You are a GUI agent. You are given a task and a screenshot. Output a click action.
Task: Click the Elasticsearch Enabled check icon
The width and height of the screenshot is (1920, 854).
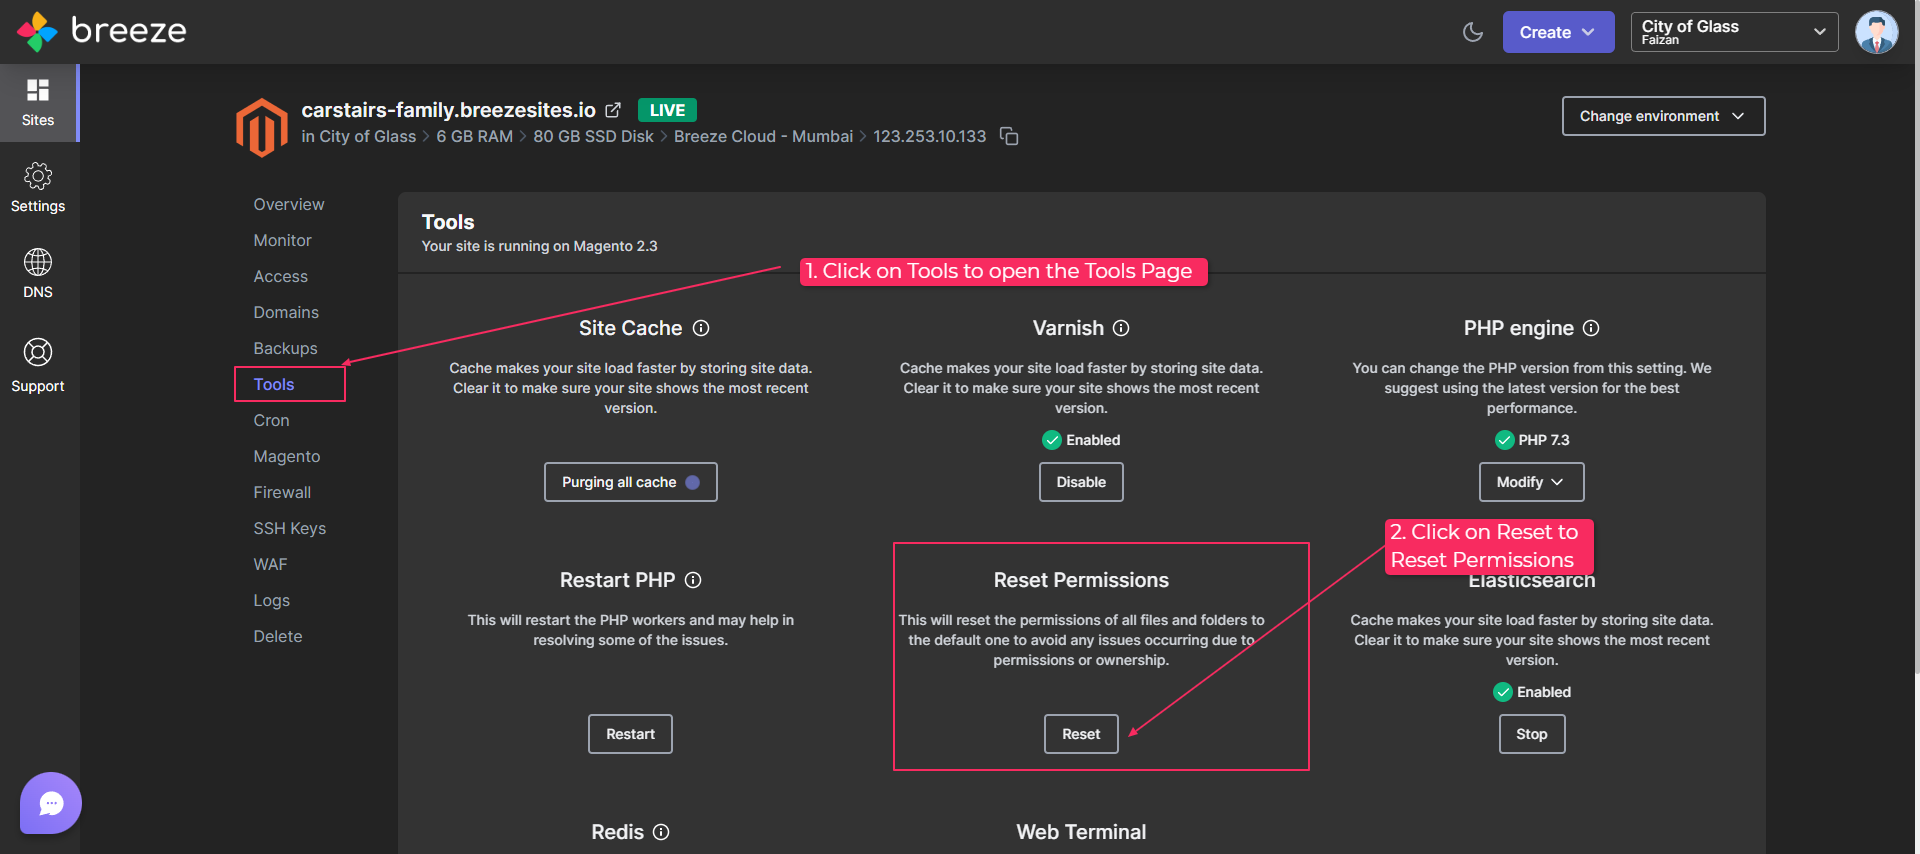click(1502, 692)
